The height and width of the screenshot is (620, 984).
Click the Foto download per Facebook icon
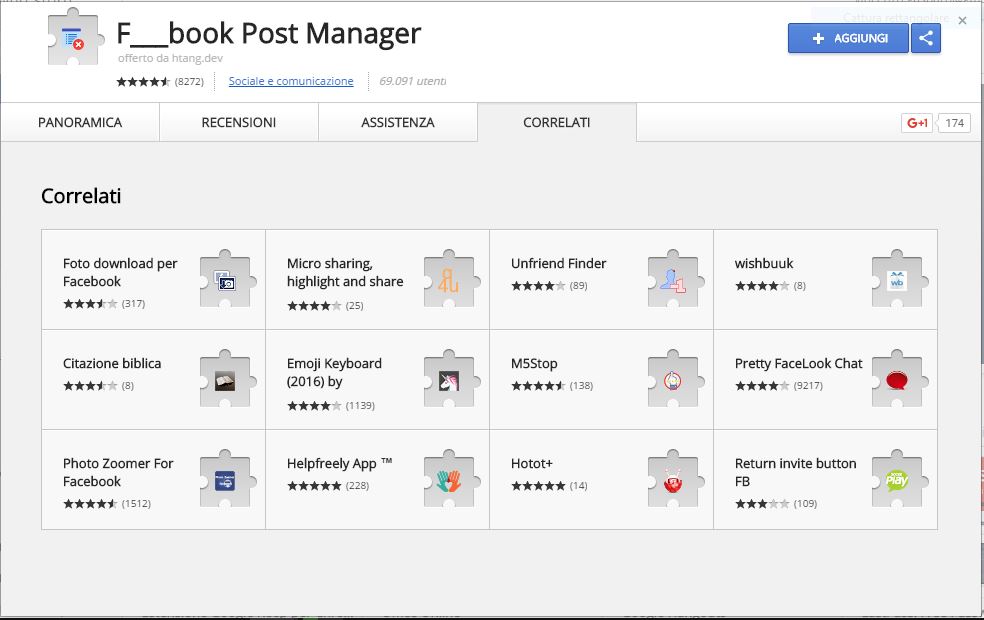click(227, 279)
